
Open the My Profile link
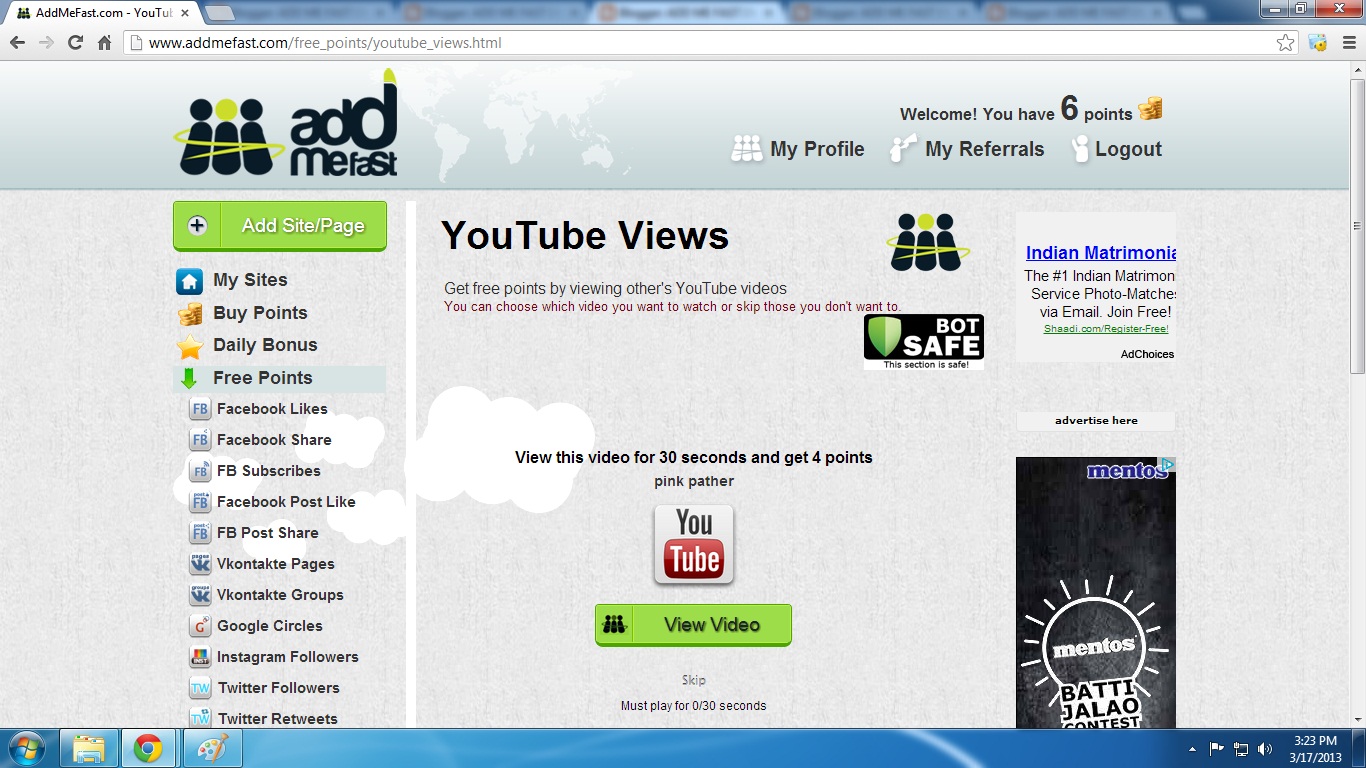(817, 149)
